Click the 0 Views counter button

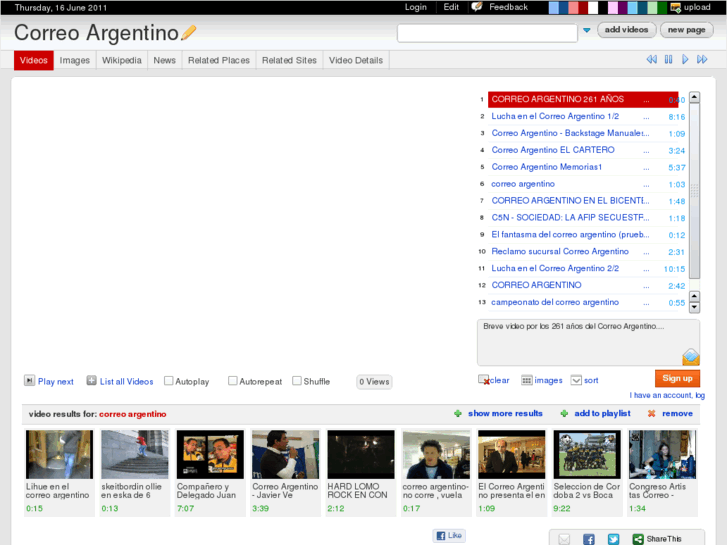tap(374, 382)
